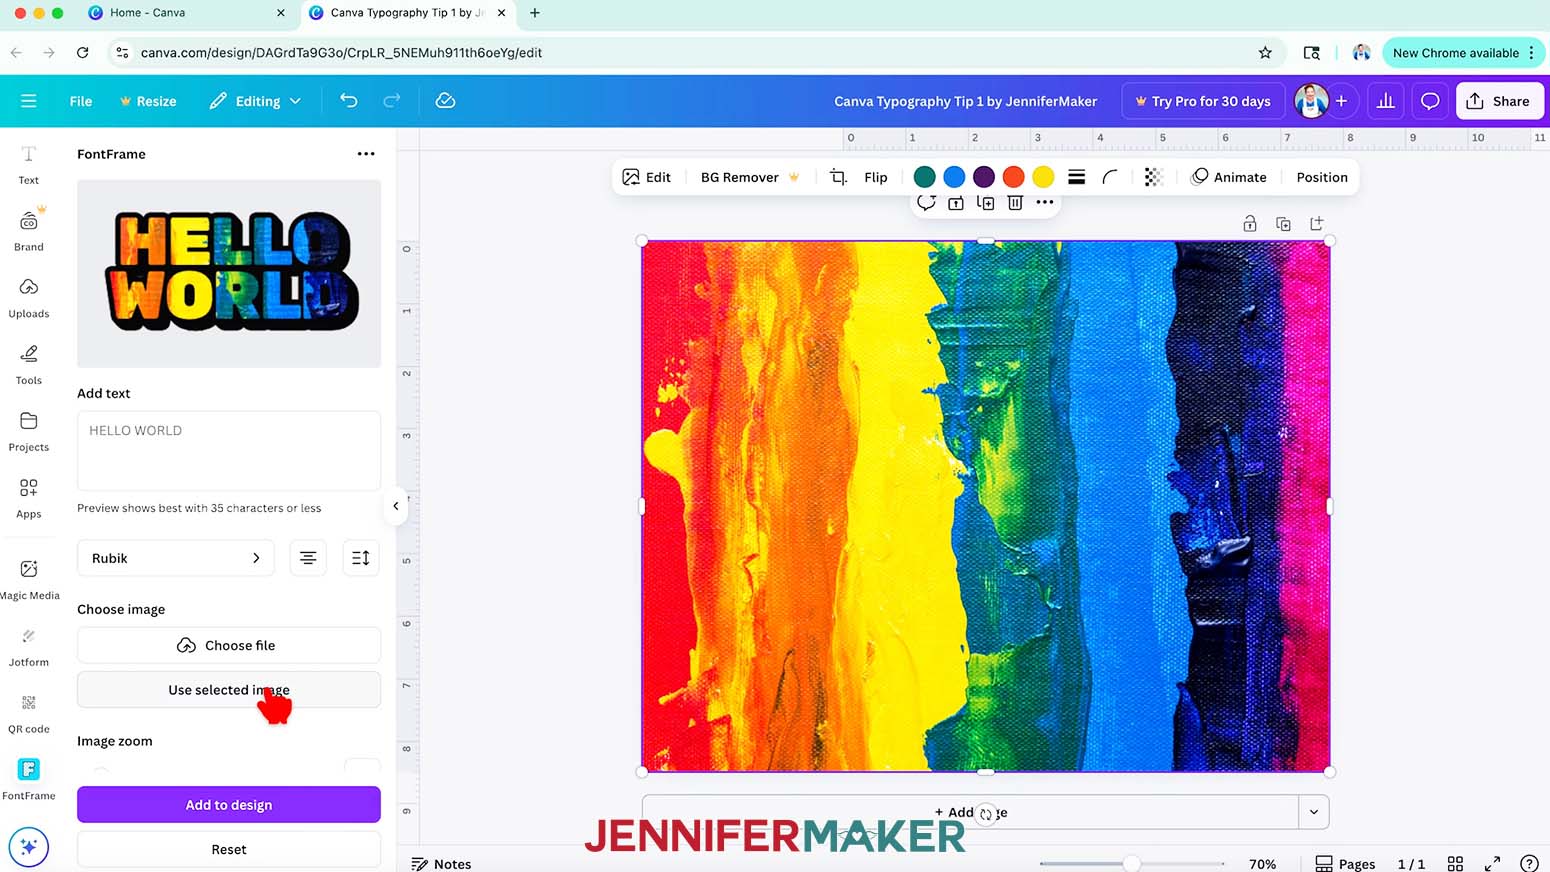The height and width of the screenshot is (872, 1550).
Task: Click Edit in the image toolbar
Action: (x=647, y=177)
